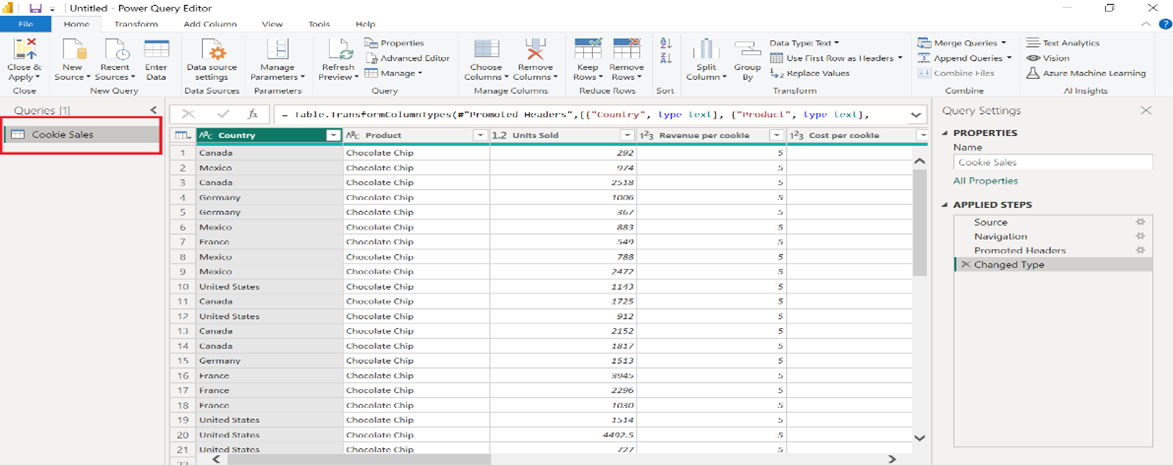Image resolution: width=1173 pixels, height=466 pixels.
Task: Open settings gear for Promoted Headers step
Action: (x=1140, y=251)
